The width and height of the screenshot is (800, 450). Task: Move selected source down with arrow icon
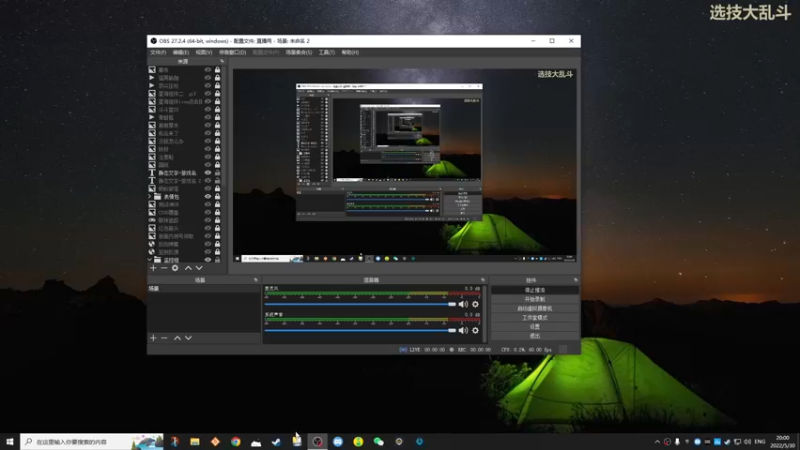click(x=199, y=268)
